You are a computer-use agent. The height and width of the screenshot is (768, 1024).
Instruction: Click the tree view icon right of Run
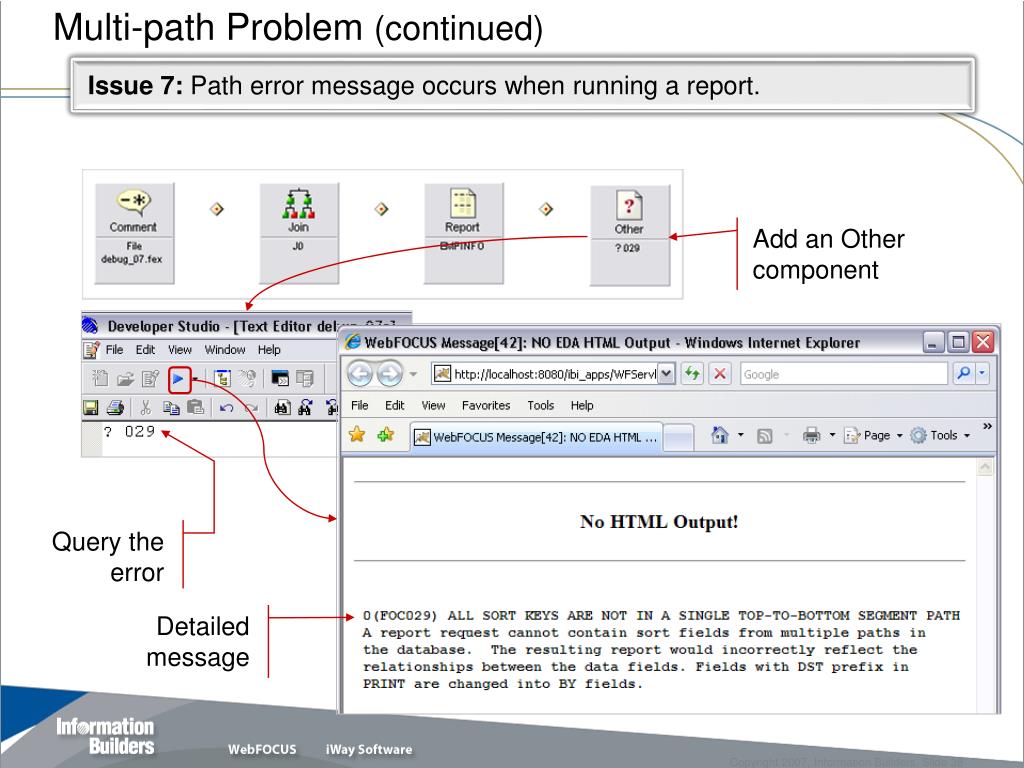tap(223, 378)
